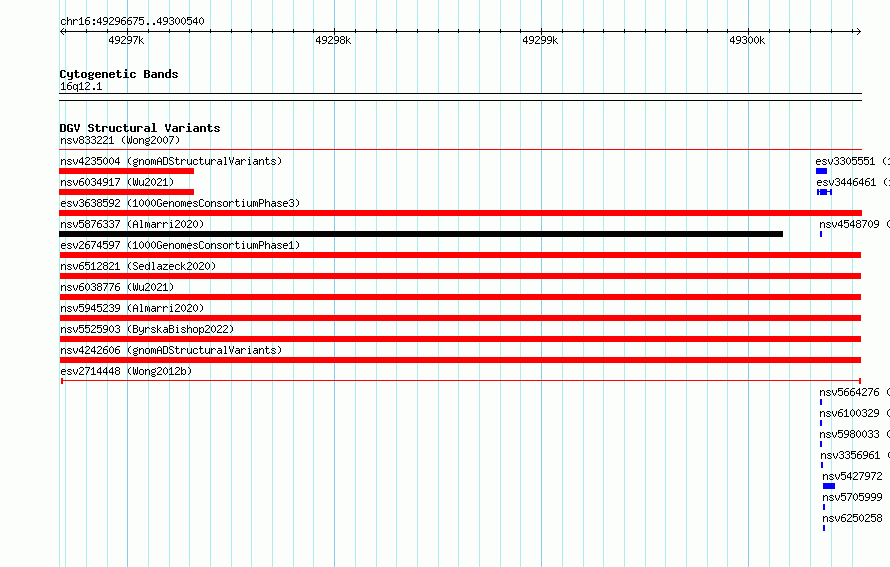Click the red bar under nsv6038776
890x567 pixels.
[460, 297]
